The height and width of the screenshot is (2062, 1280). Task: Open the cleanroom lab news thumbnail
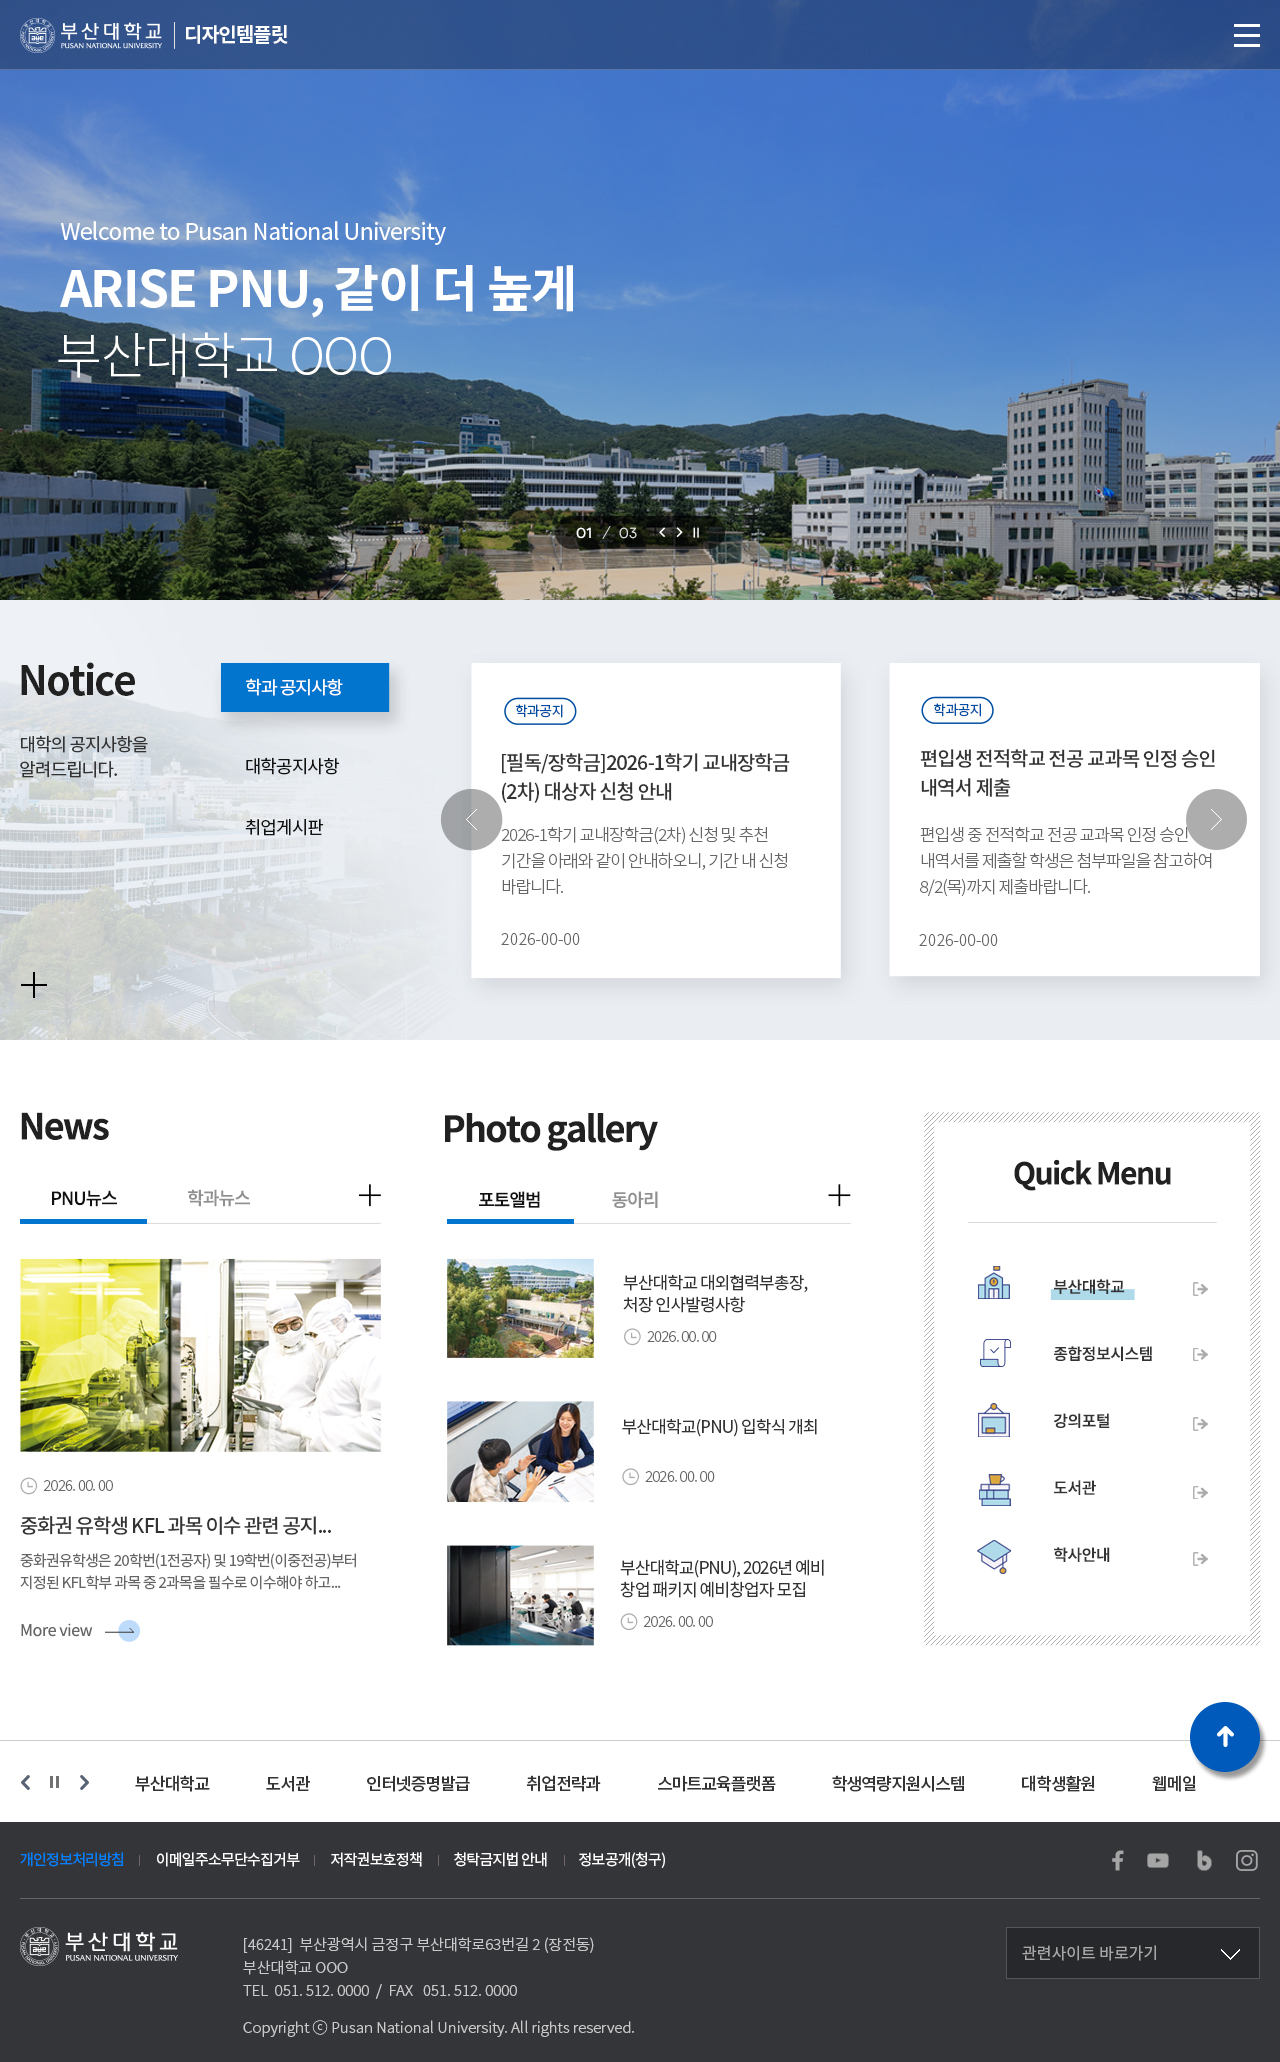200,1355
